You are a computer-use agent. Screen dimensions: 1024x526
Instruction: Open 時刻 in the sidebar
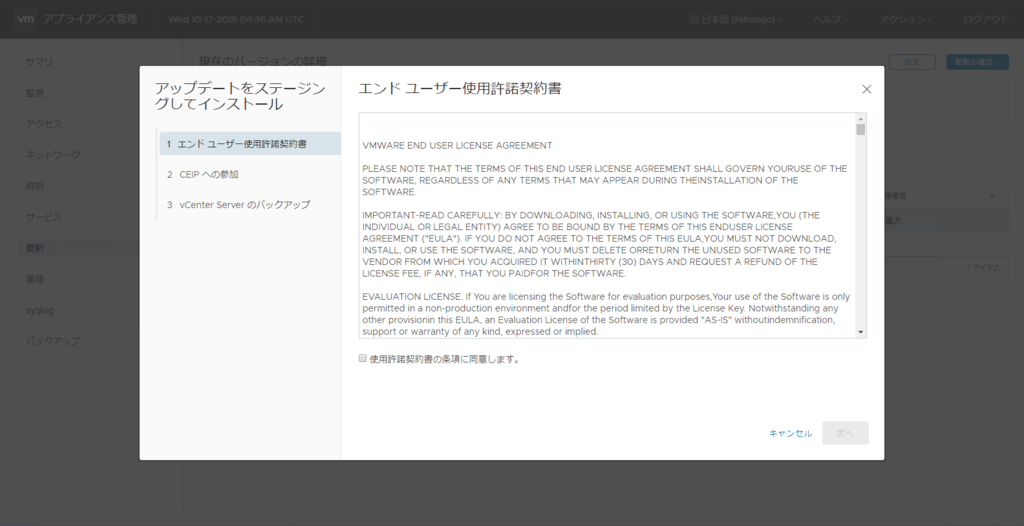(x=35, y=186)
